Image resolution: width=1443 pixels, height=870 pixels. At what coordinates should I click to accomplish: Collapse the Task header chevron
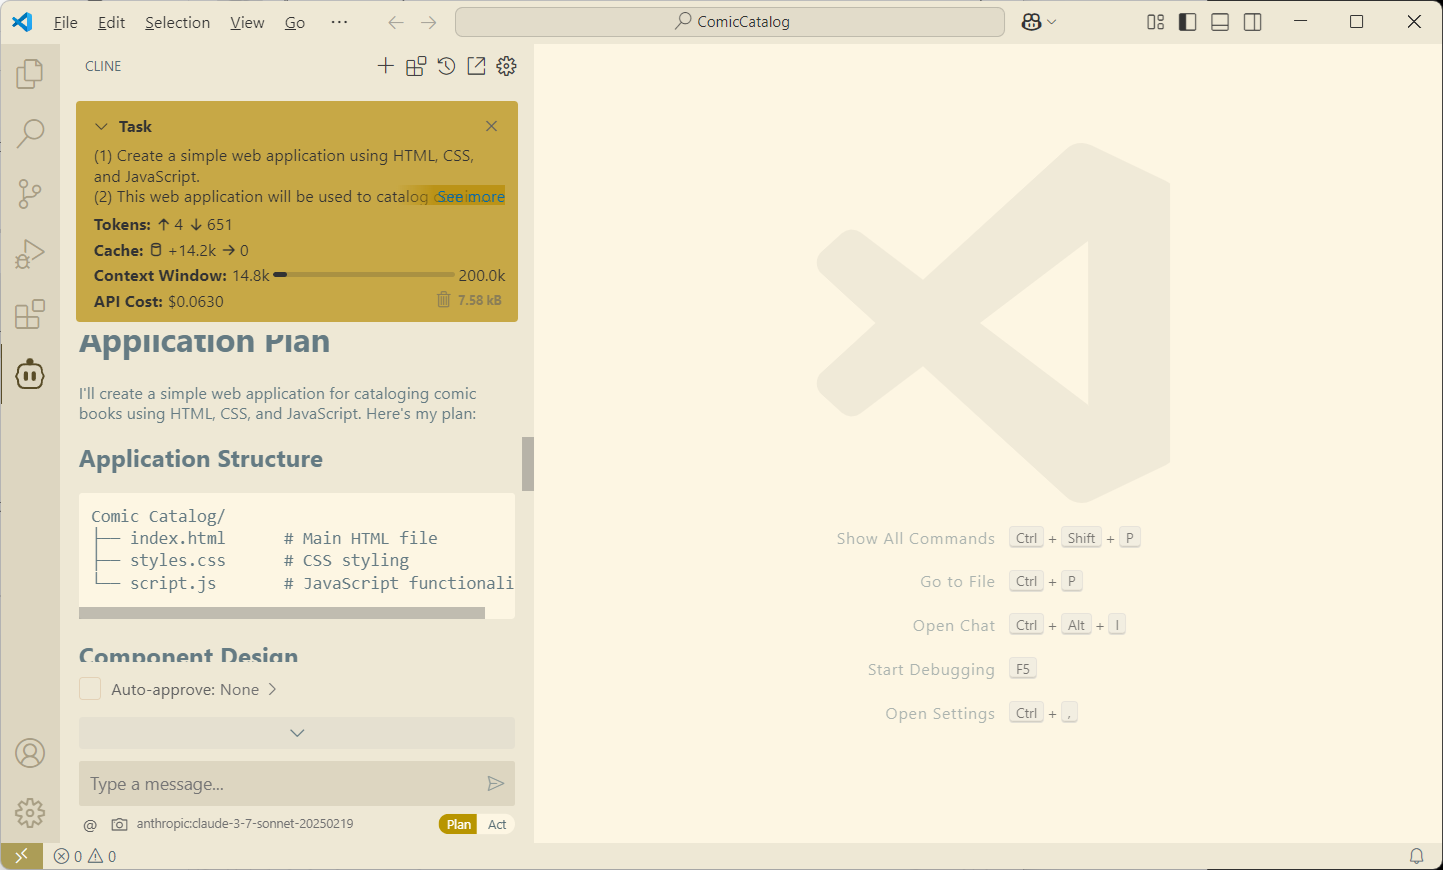[101, 127]
